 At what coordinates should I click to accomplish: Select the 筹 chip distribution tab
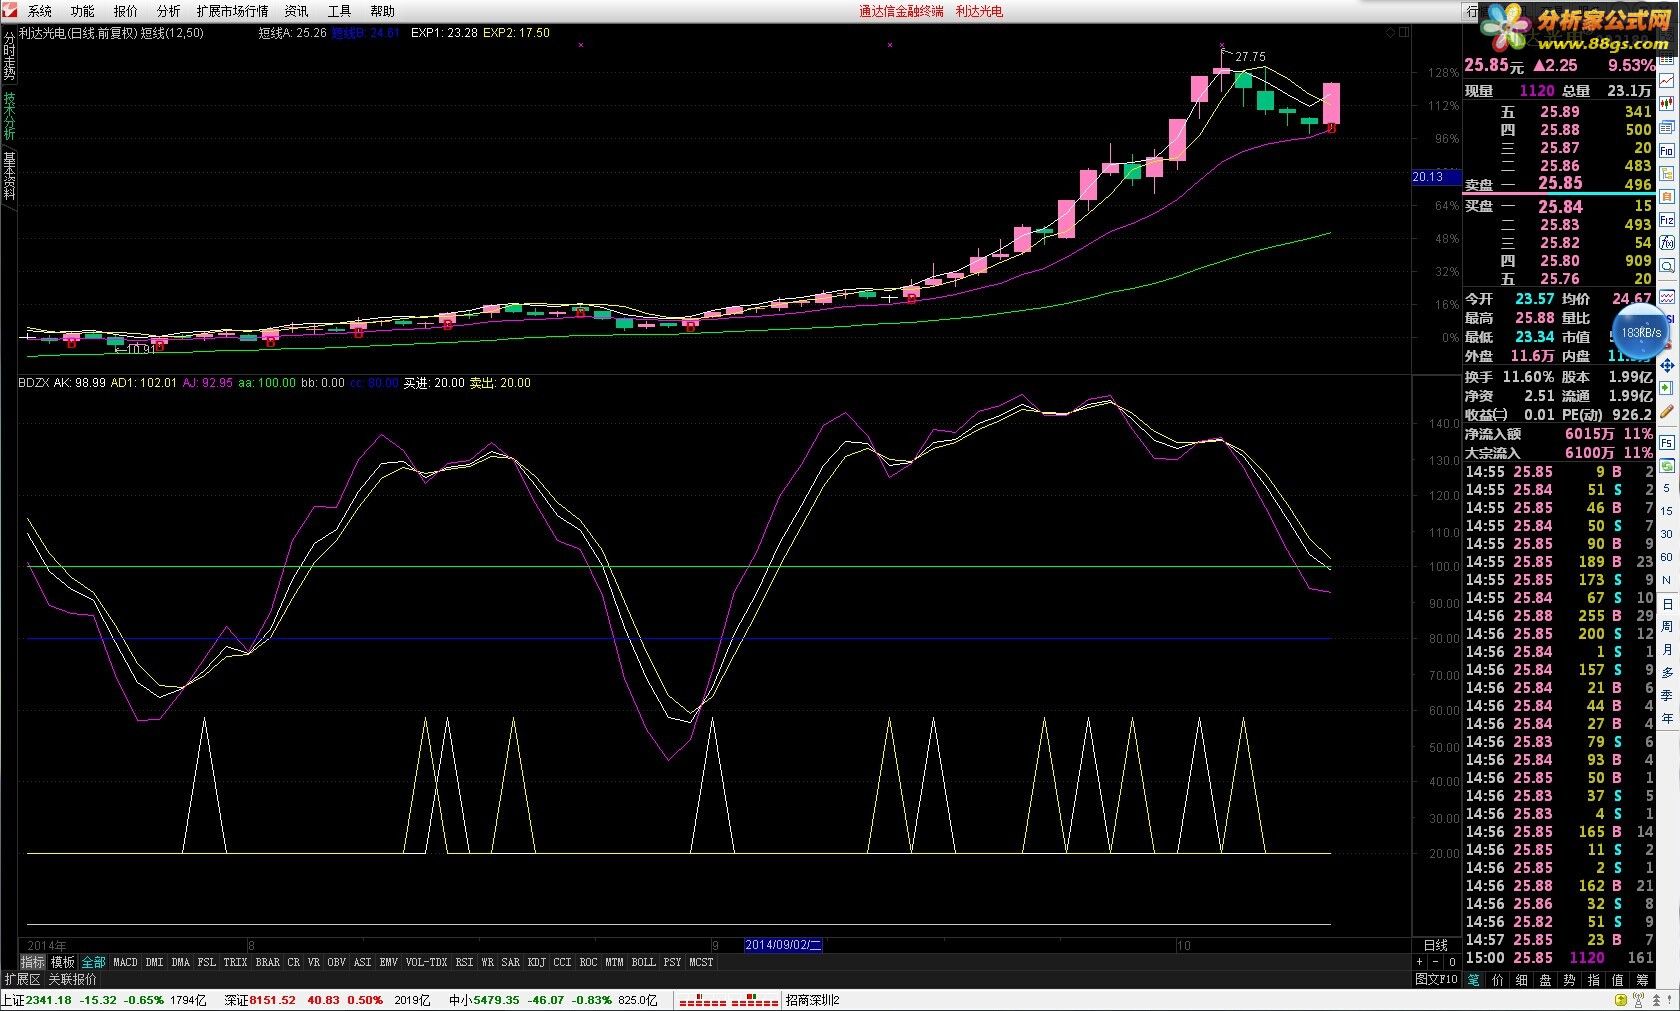click(x=1642, y=980)
